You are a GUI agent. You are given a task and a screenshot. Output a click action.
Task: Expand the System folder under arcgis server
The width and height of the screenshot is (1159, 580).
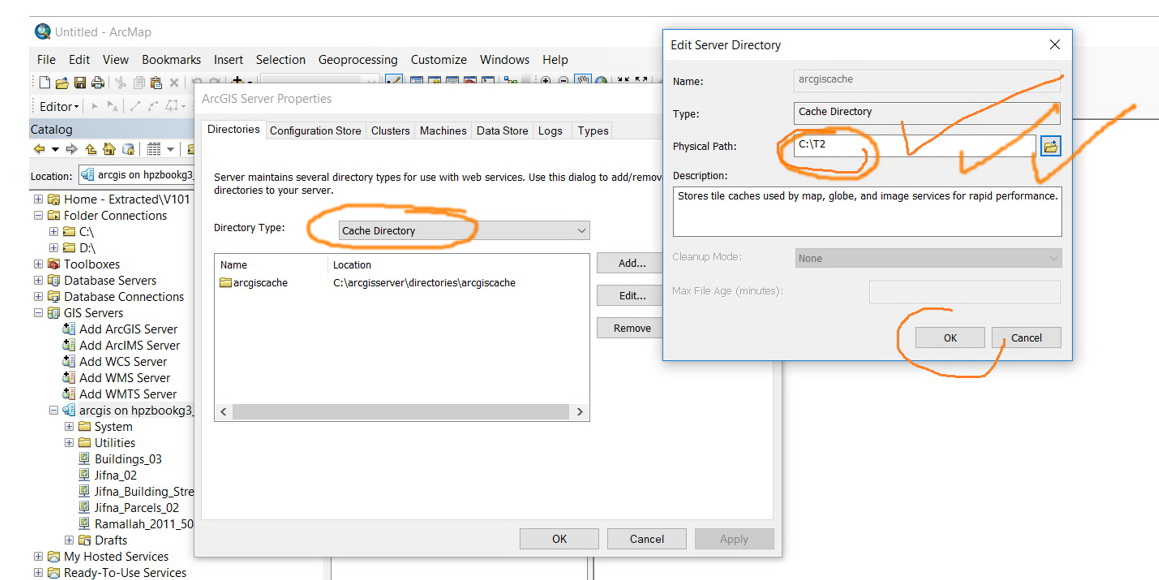[x=69, y=427]
